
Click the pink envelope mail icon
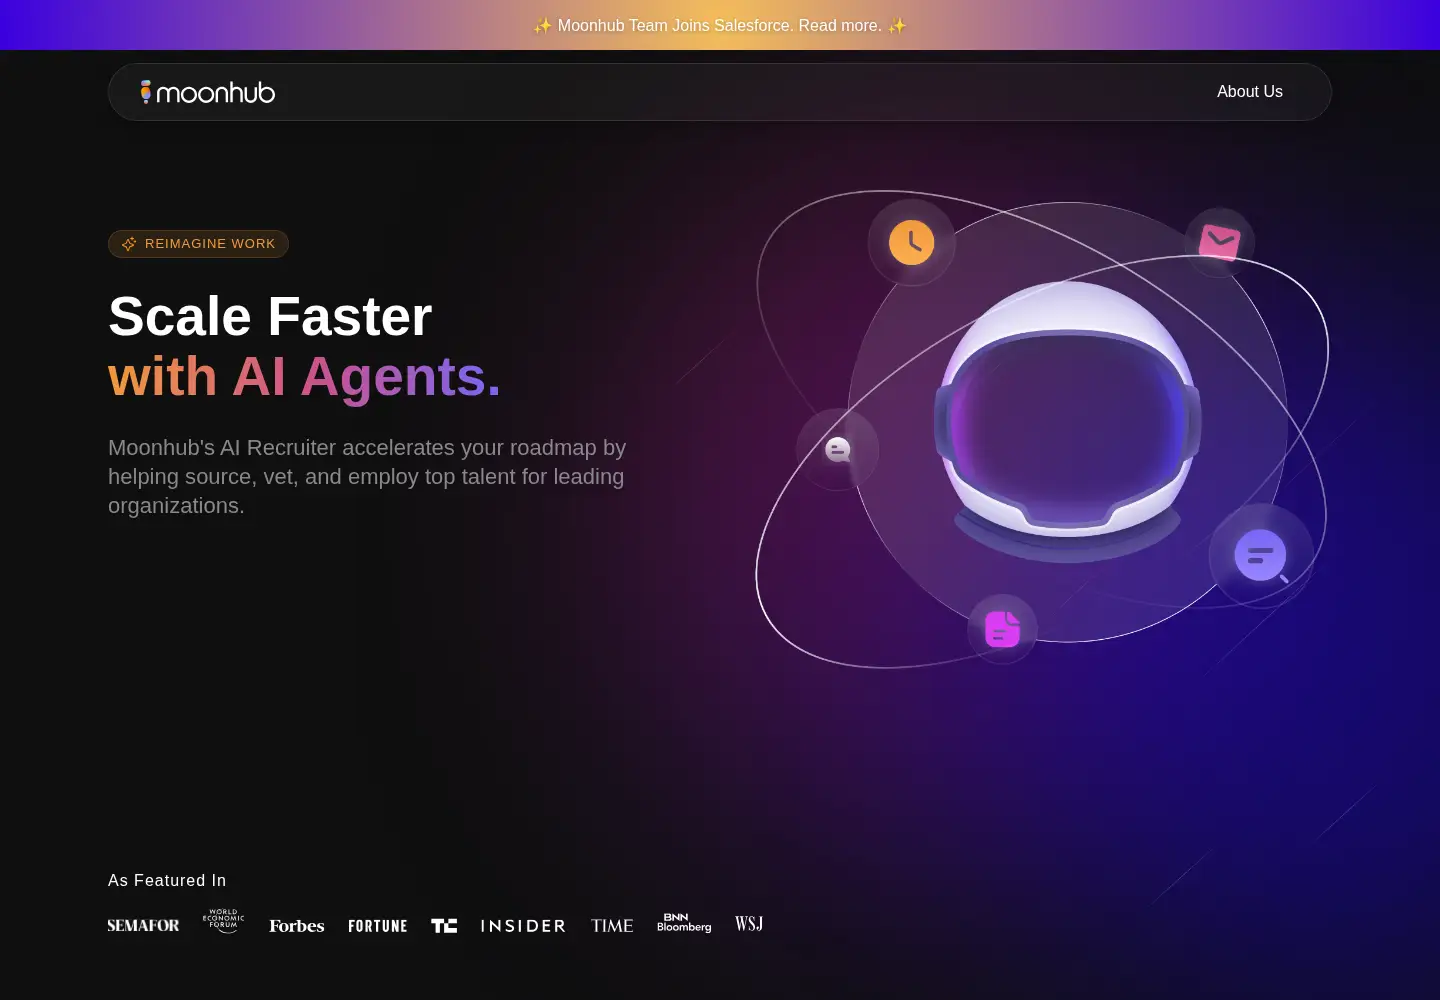tap(1219, 242)
